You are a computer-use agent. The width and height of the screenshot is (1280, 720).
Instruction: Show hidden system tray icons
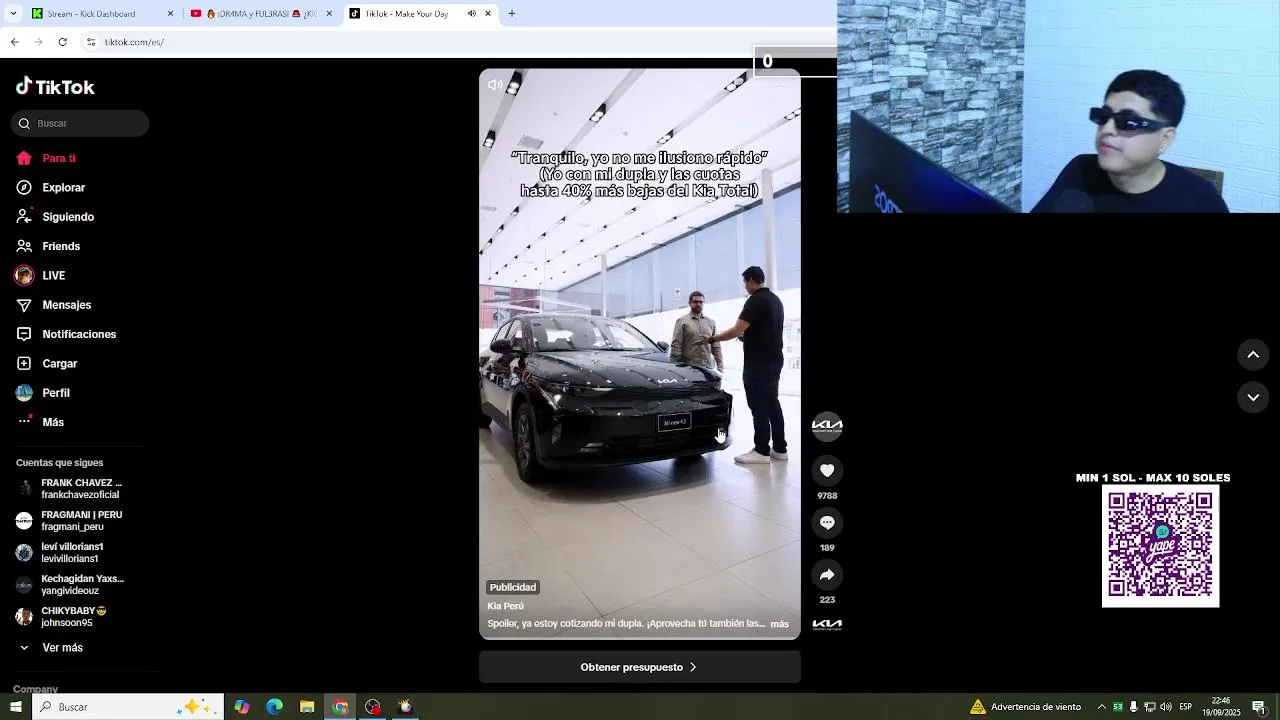(1102, 707)
